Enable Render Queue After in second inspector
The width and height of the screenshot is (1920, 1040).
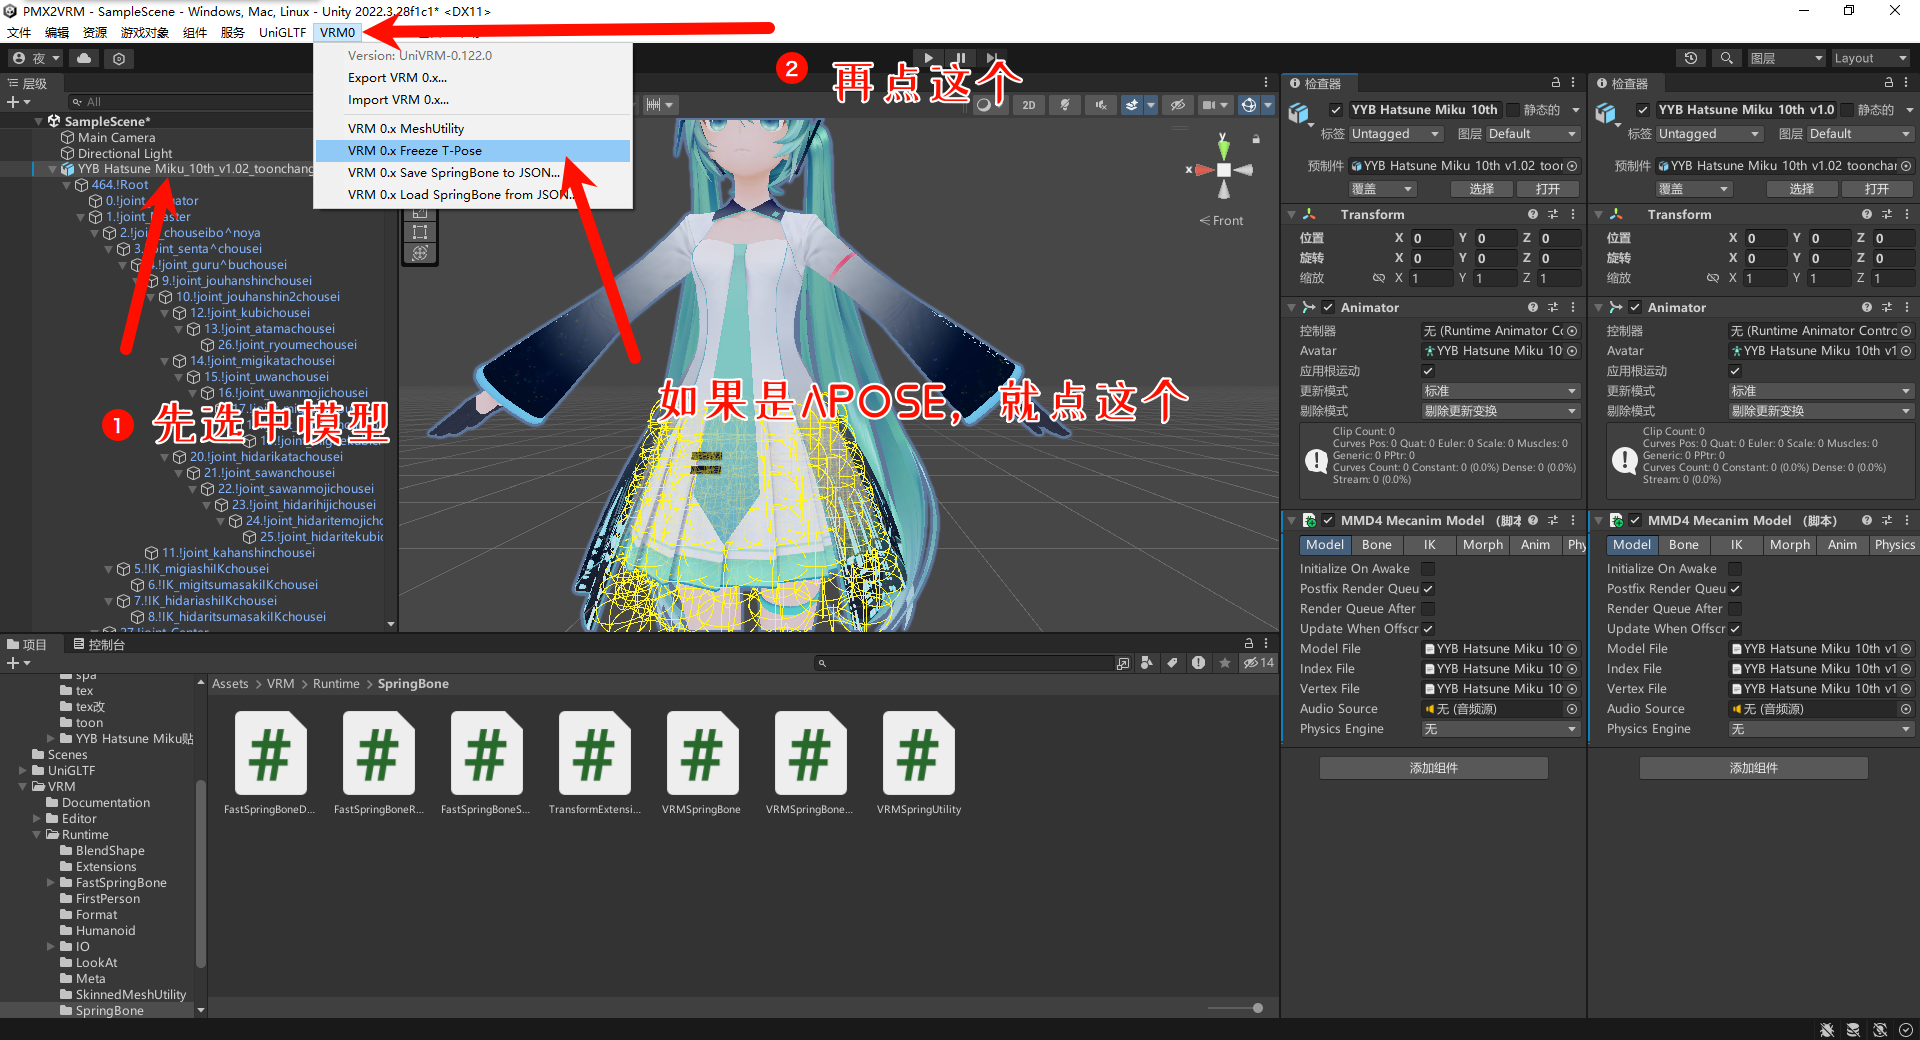(1735, 609)
